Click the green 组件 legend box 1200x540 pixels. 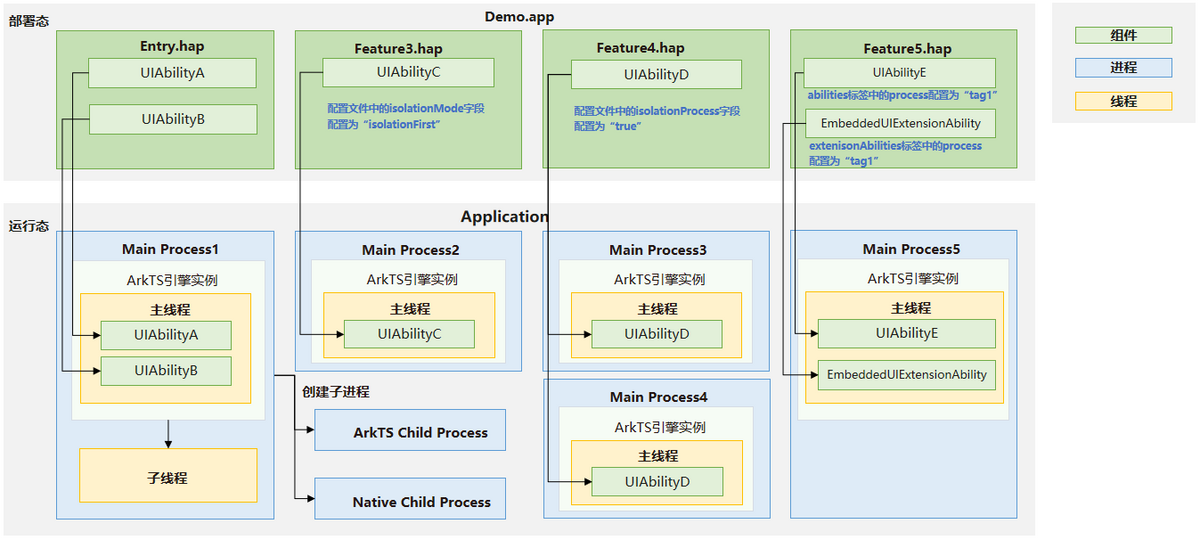point(1123,35)
